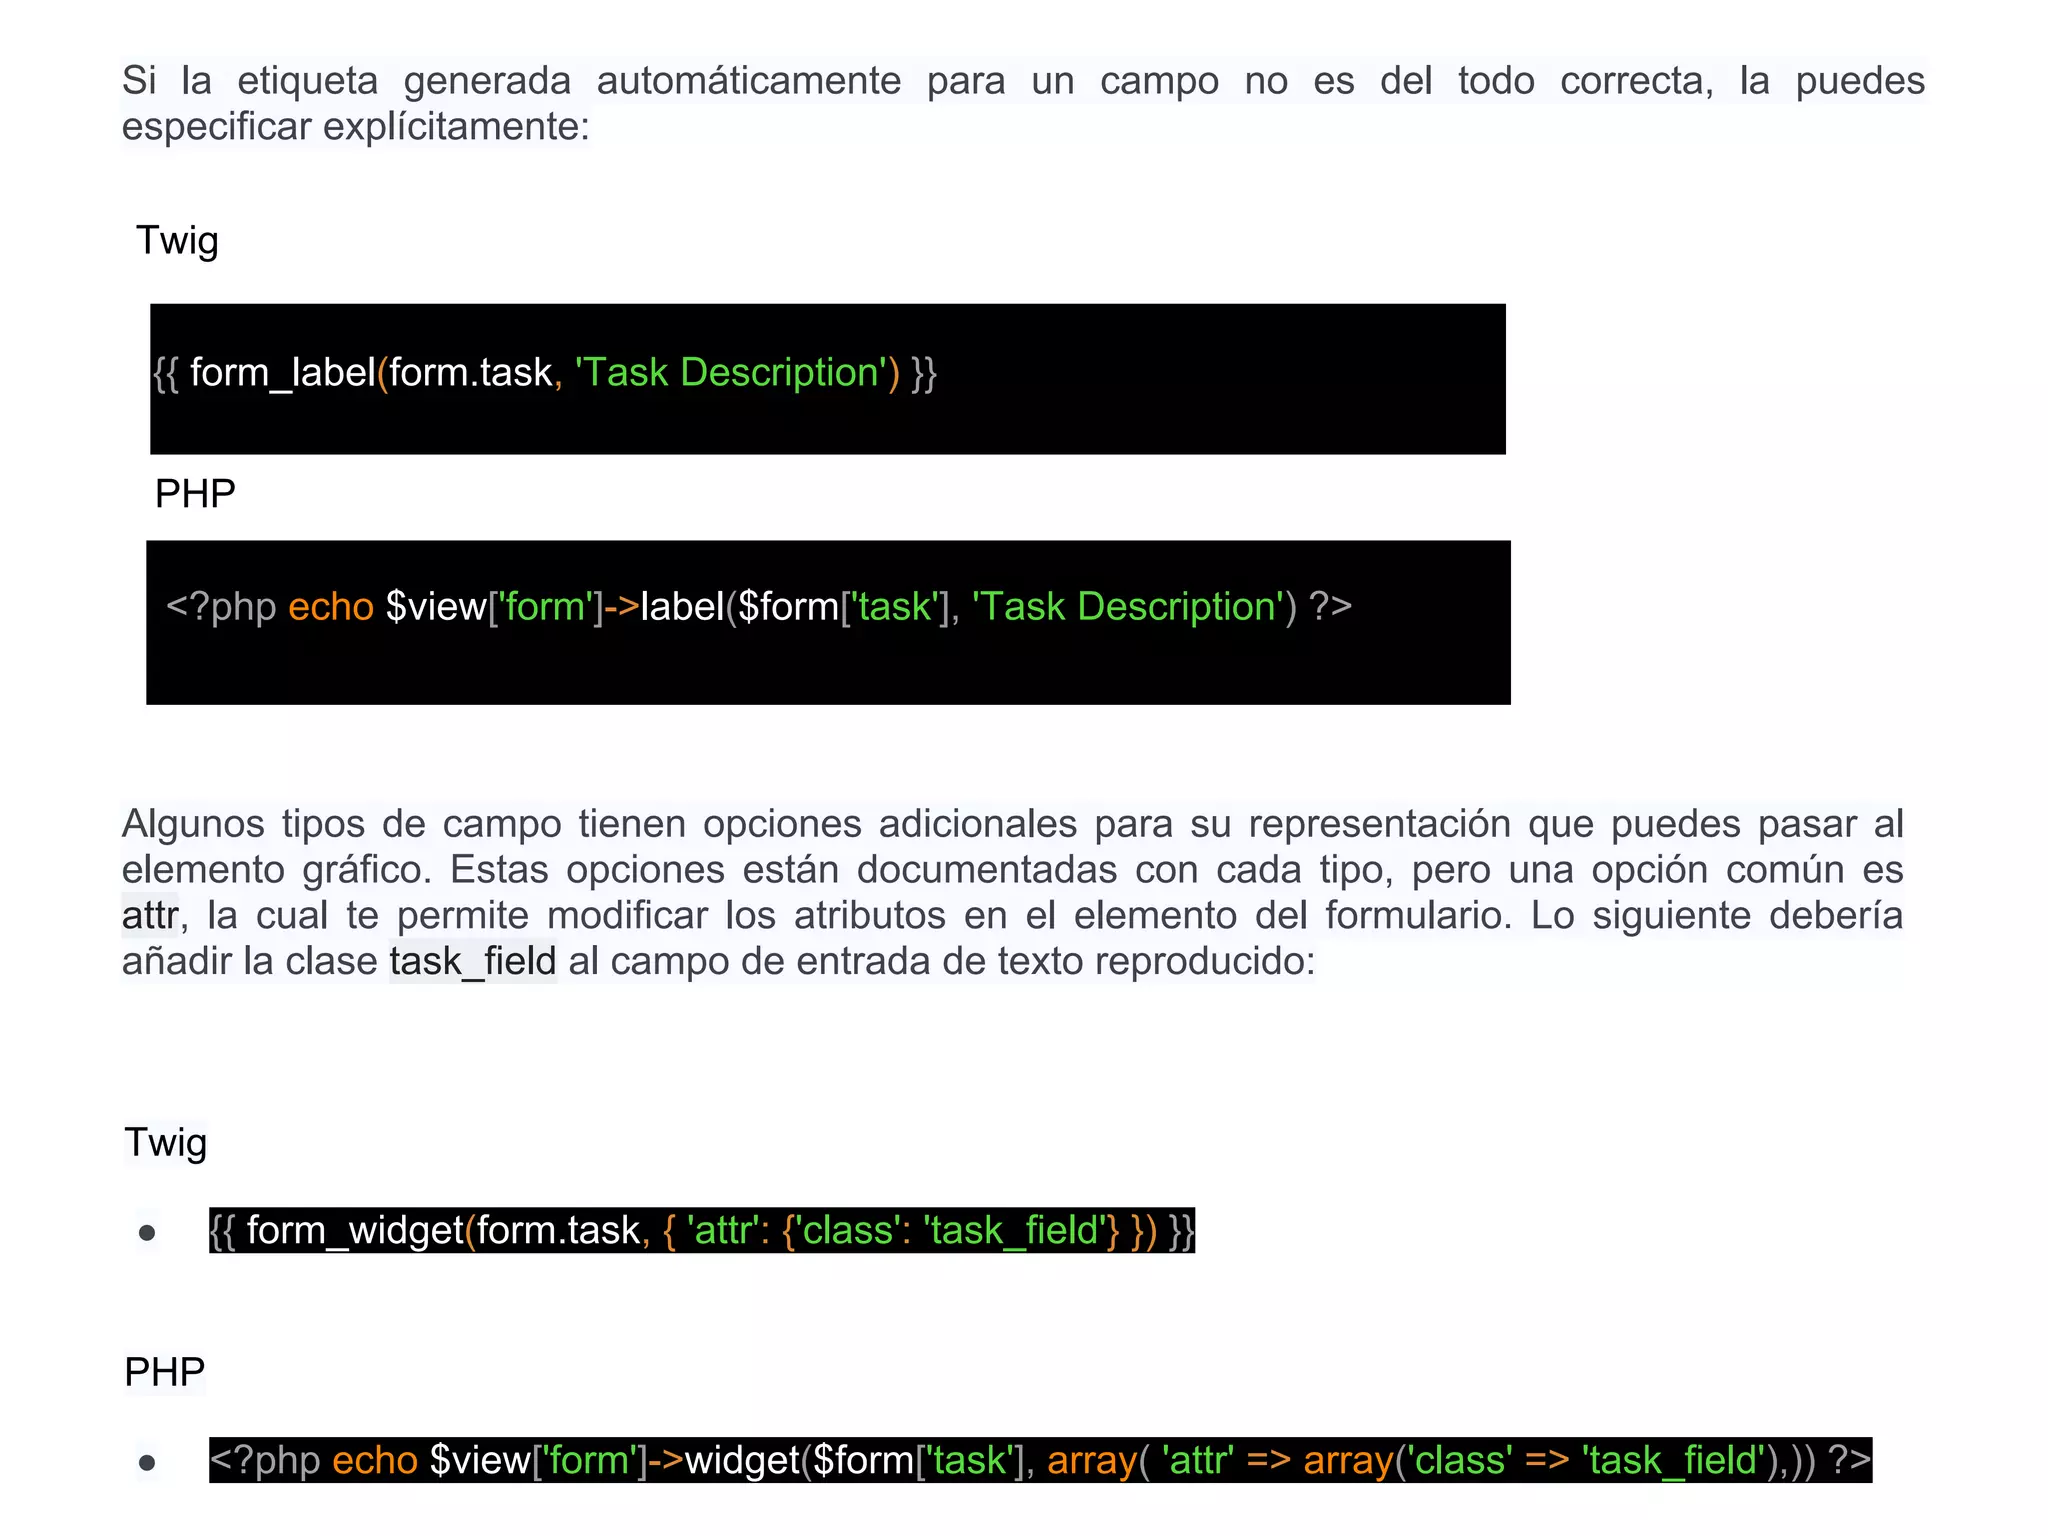This screenshot has width=2048, height=1536.
Task: Click the bullet before the form_widget Twig line
Action: pos(147,1233)
